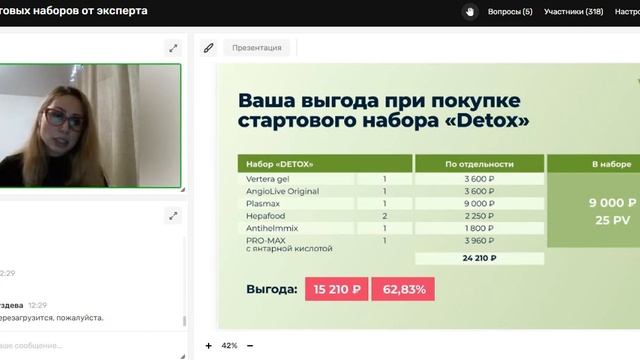The height and width of the screenshot is (360, 640).
Task: Click the chat scrollbar handle
Action: click(184, 321)
